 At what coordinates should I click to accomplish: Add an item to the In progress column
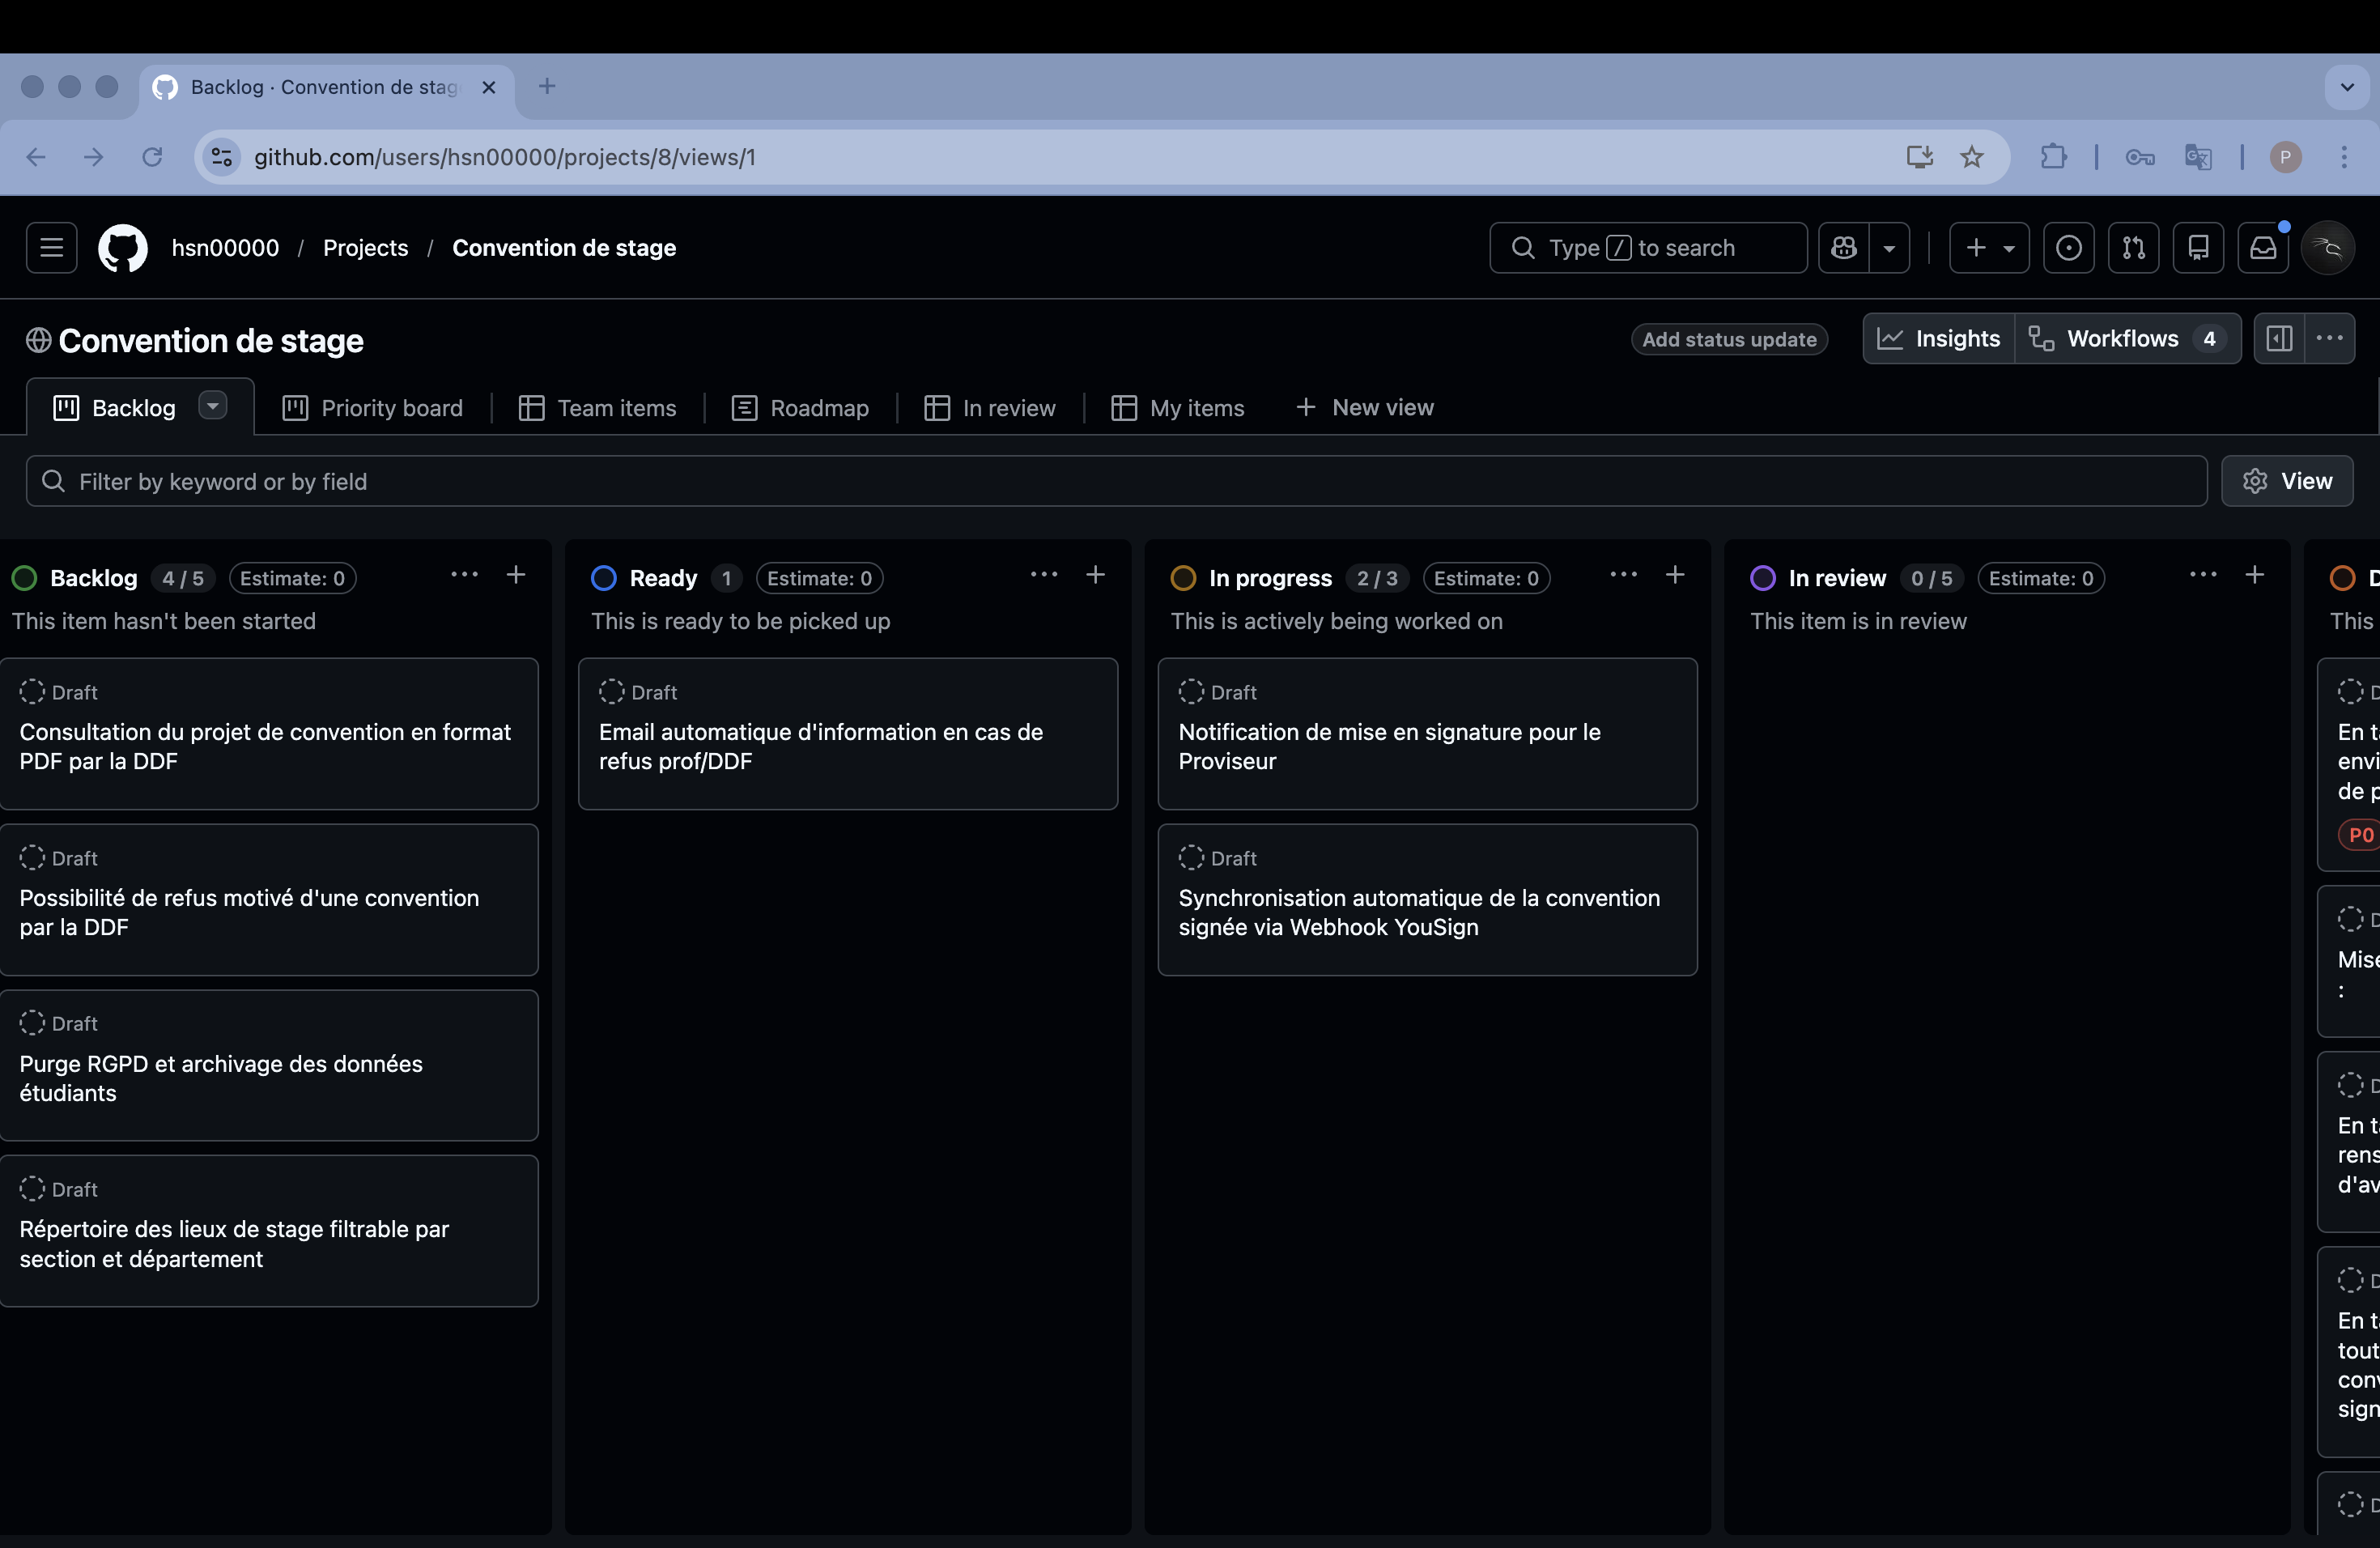coord(1676,575)
